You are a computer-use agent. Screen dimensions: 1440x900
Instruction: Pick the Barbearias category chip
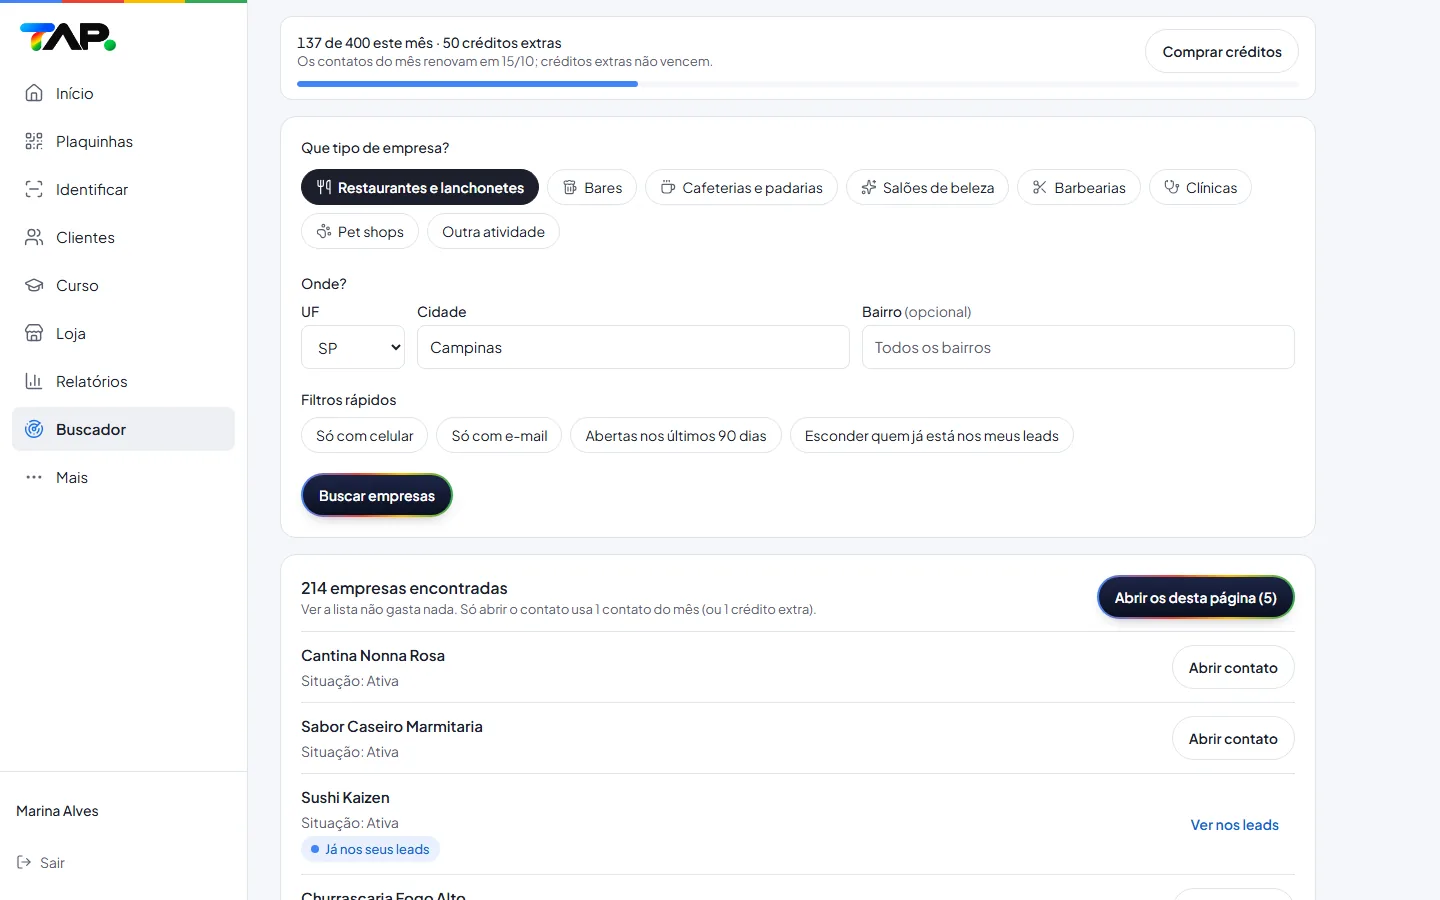1079,187
